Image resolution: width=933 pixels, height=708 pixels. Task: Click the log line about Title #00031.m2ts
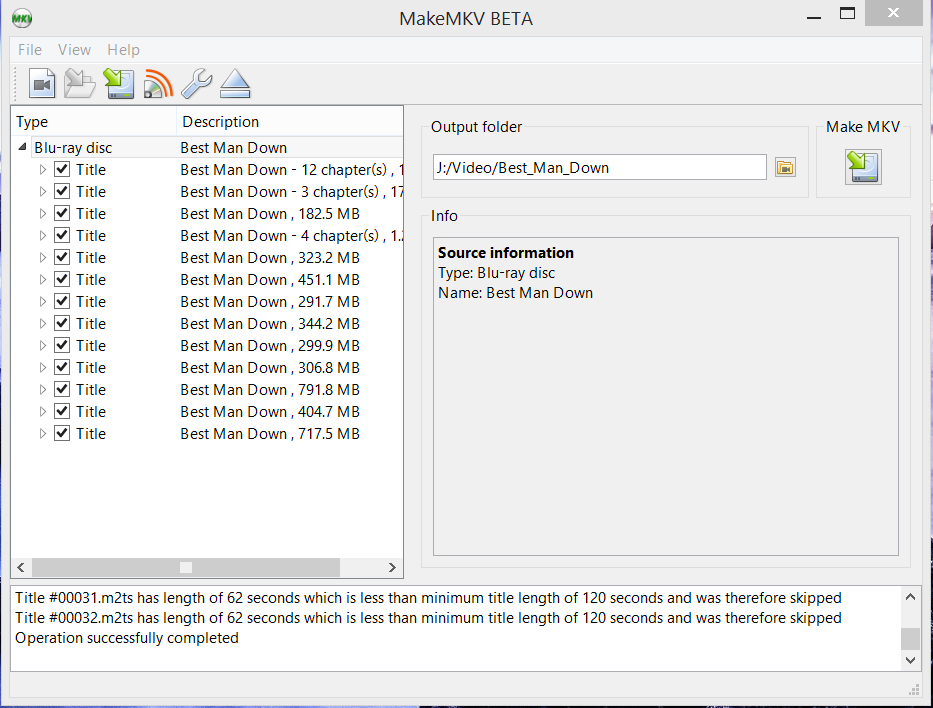click(428, 598)
